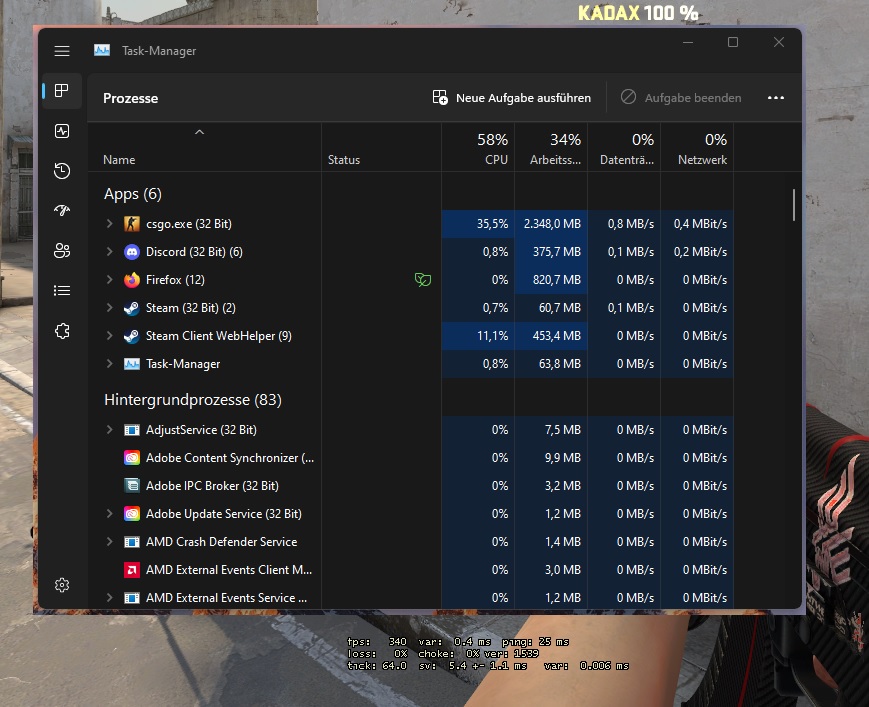Sort by Datenträger column header

click(x=625, y=148)
